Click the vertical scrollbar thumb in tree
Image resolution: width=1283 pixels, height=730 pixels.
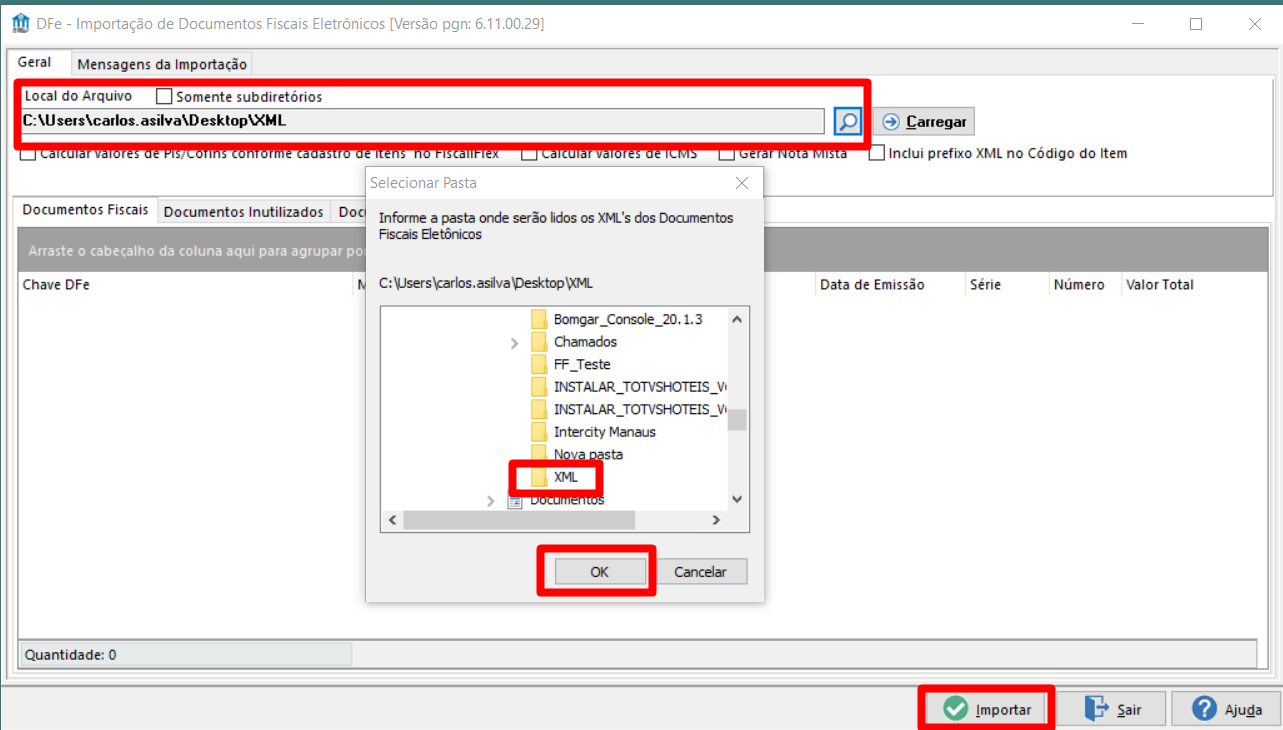[x=737, y=419]
